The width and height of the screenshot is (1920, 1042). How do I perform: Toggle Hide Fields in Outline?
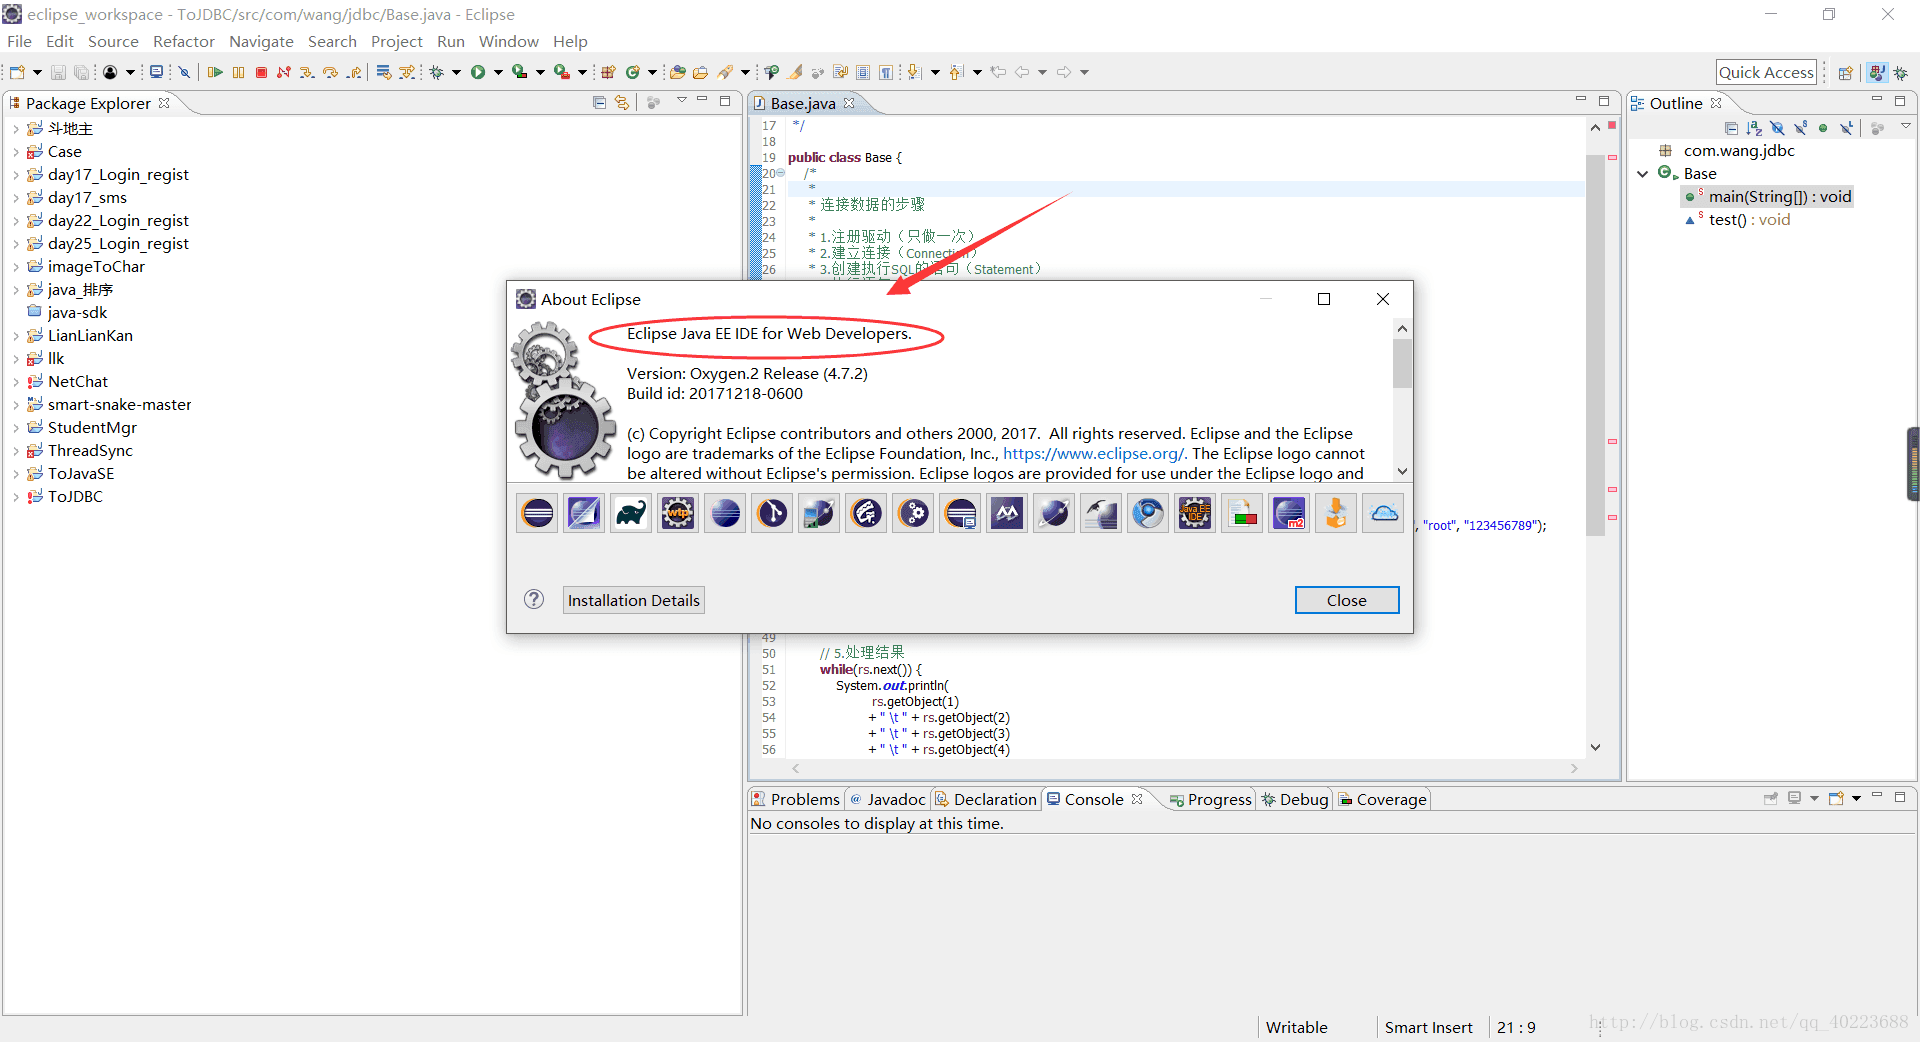click(x=1777, y=128)
